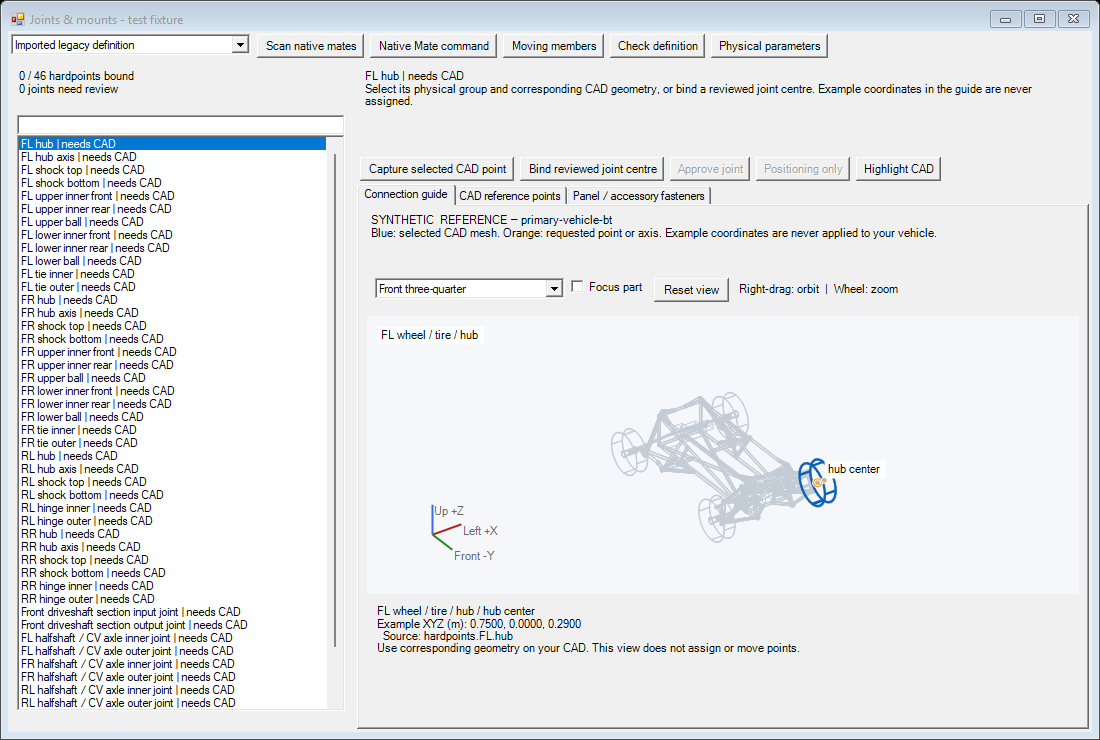The image size is (1100, 740).
Task: Select 'FR tie inner | needs CAD' row
Action: (x=172, y=430)
